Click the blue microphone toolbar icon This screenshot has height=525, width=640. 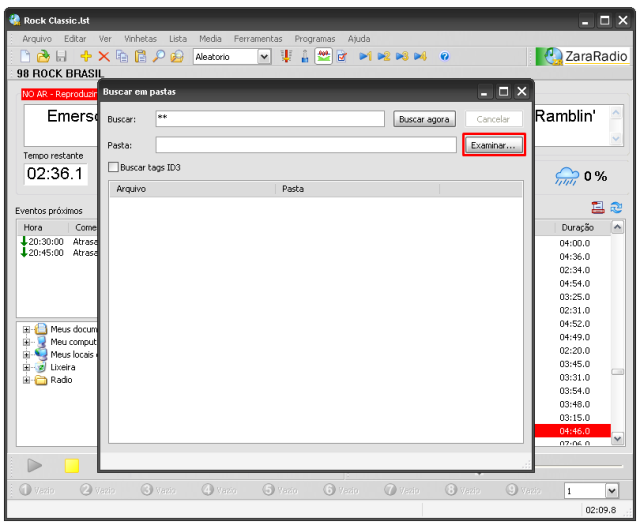click(x=304, y=56)
